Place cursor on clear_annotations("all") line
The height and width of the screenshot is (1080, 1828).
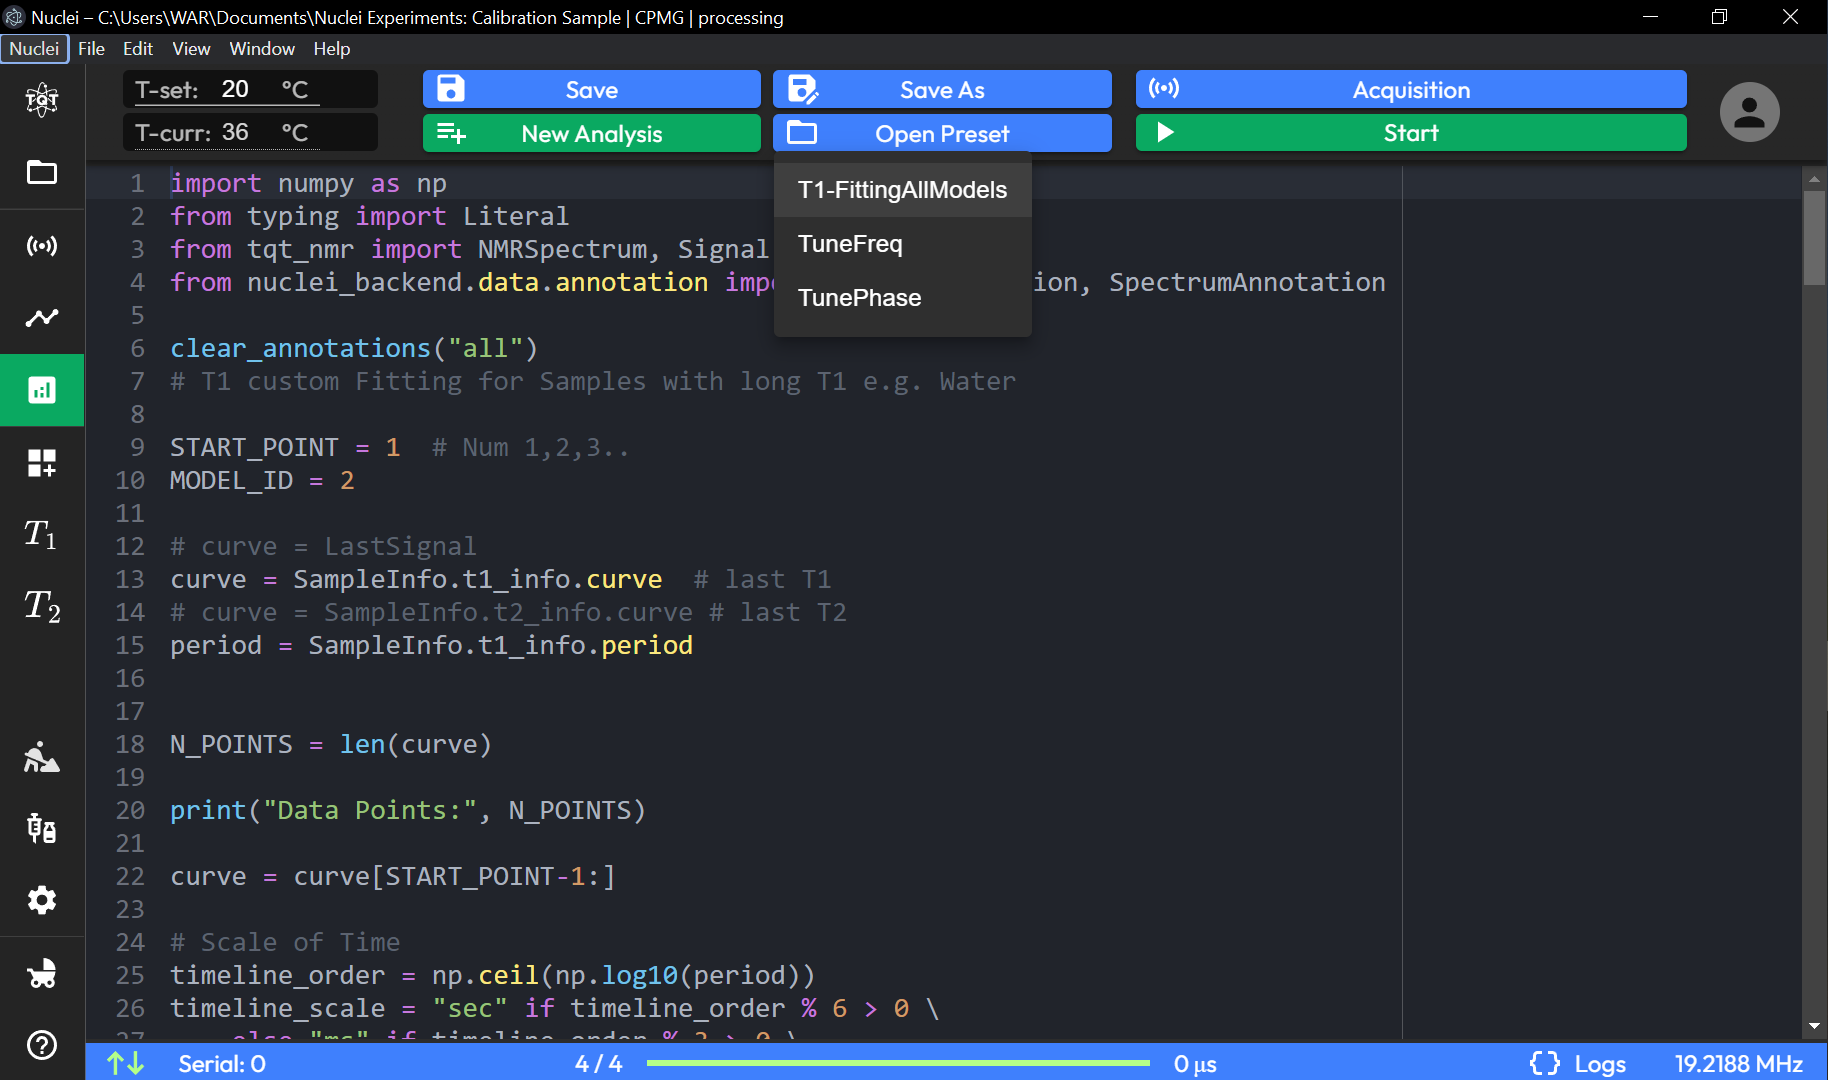pyautogui.click(x=354, y=348)
